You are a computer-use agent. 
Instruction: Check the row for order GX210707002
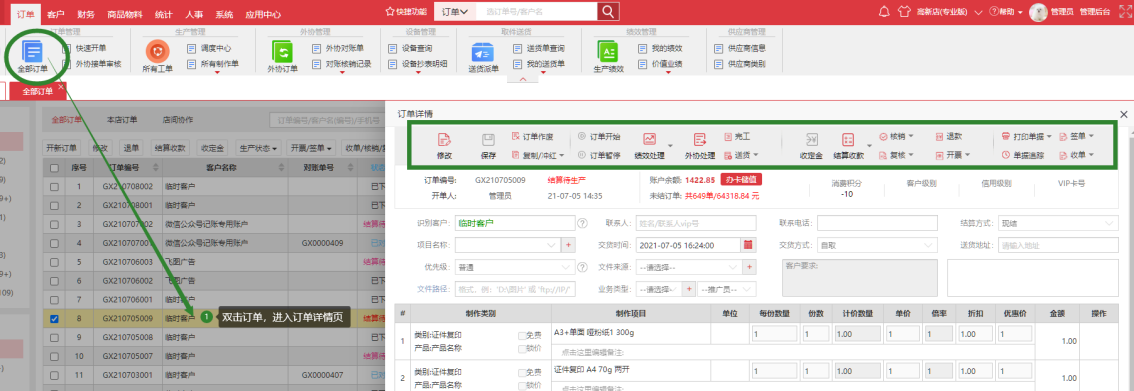[x=54, y=224]
